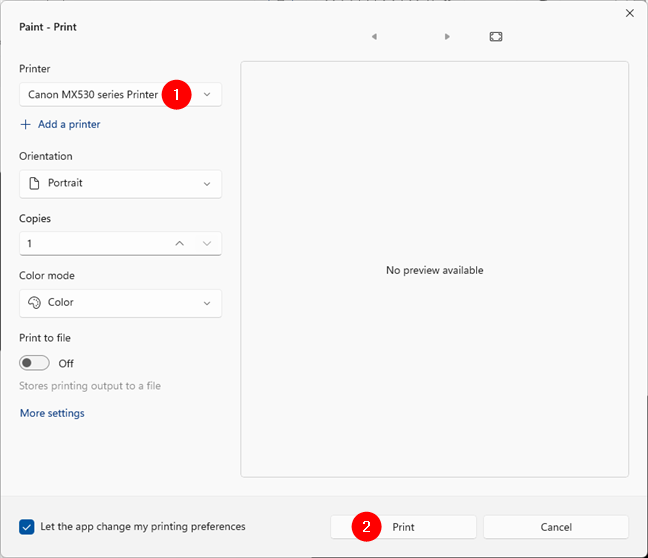Click the Copies section label
Screen dimensions: 648x558
tap(35, 219)
